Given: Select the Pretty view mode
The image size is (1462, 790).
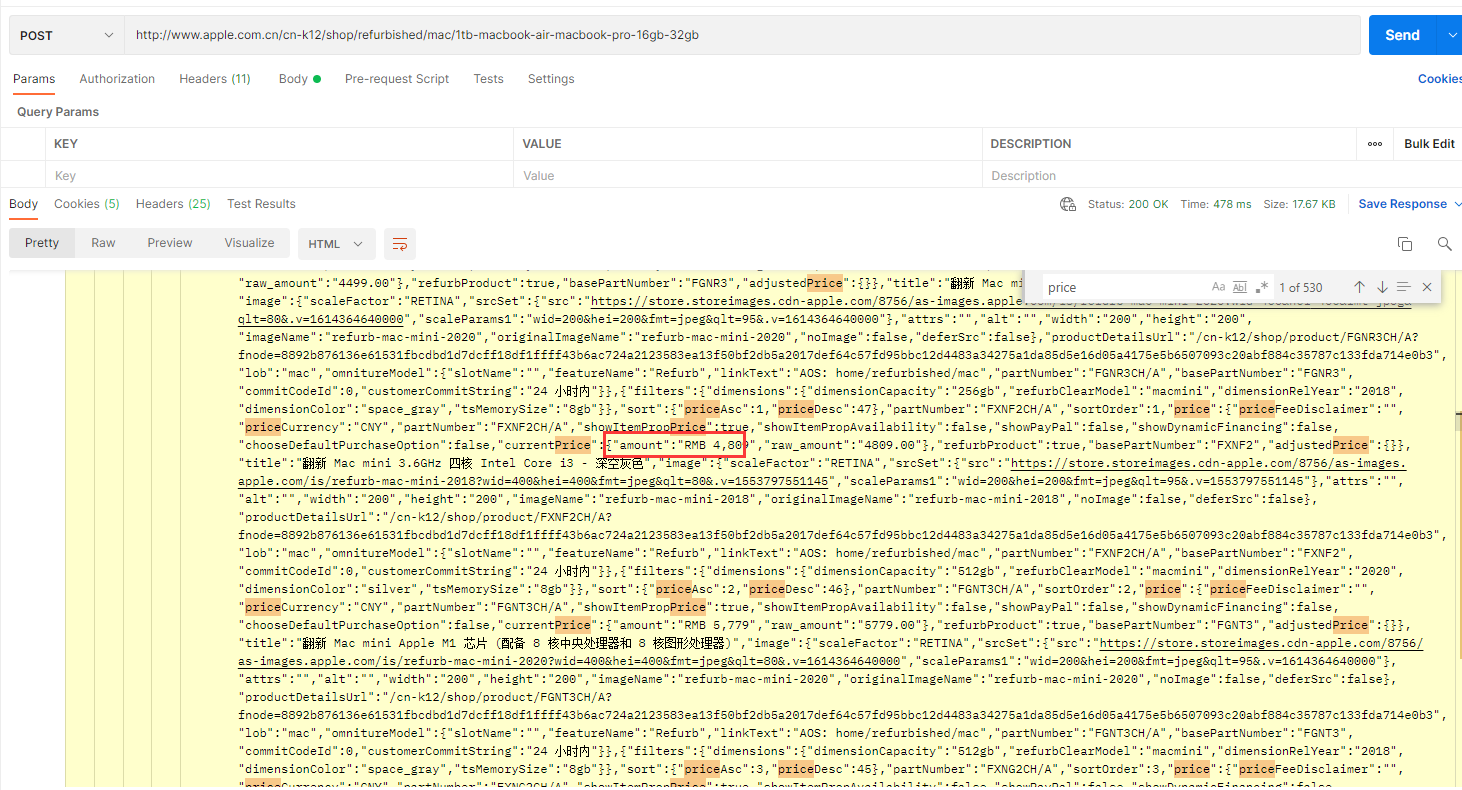Looking at the screenshot, I should (x=42, y=243).
